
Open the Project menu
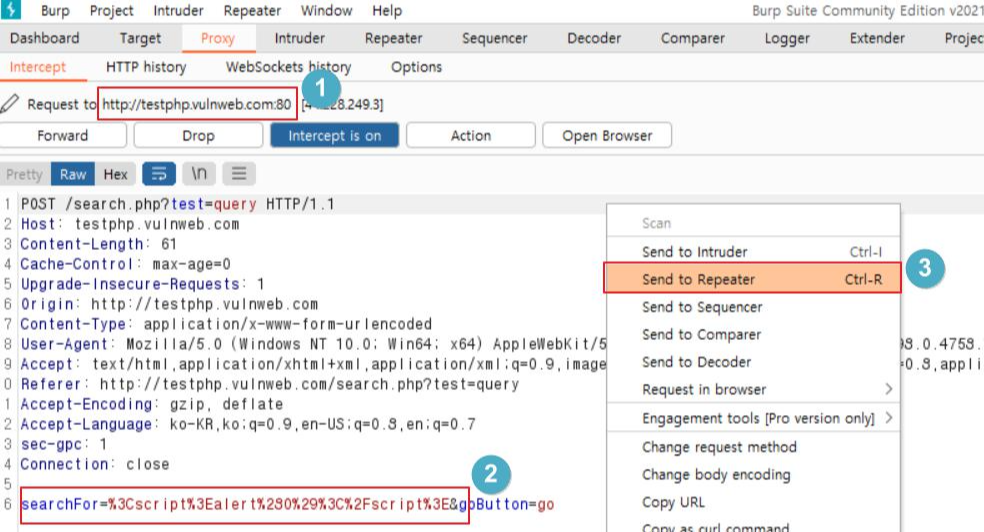[112, 11]
